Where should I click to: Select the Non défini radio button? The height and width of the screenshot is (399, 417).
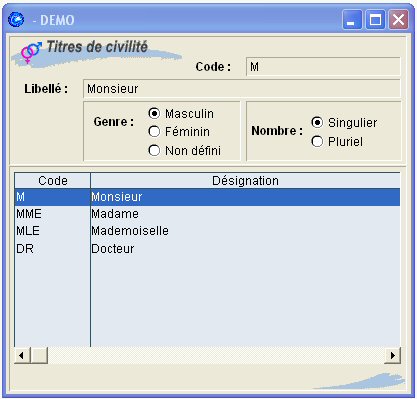click(x=154, y=150)
